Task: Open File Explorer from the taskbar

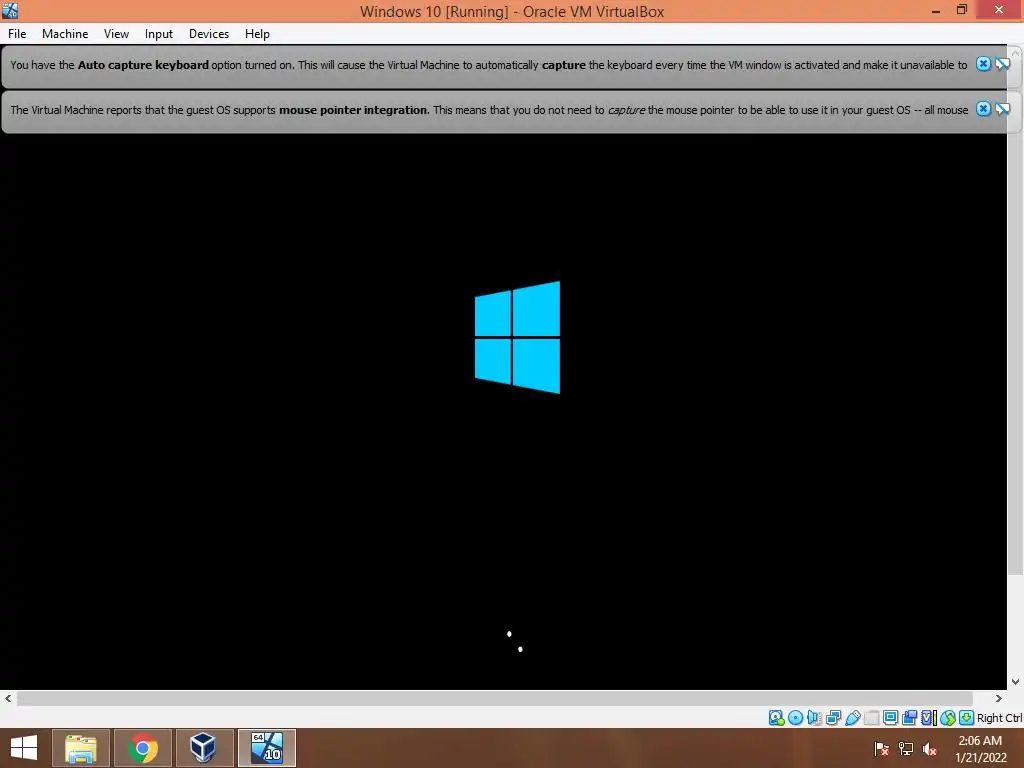Action: 80,748
